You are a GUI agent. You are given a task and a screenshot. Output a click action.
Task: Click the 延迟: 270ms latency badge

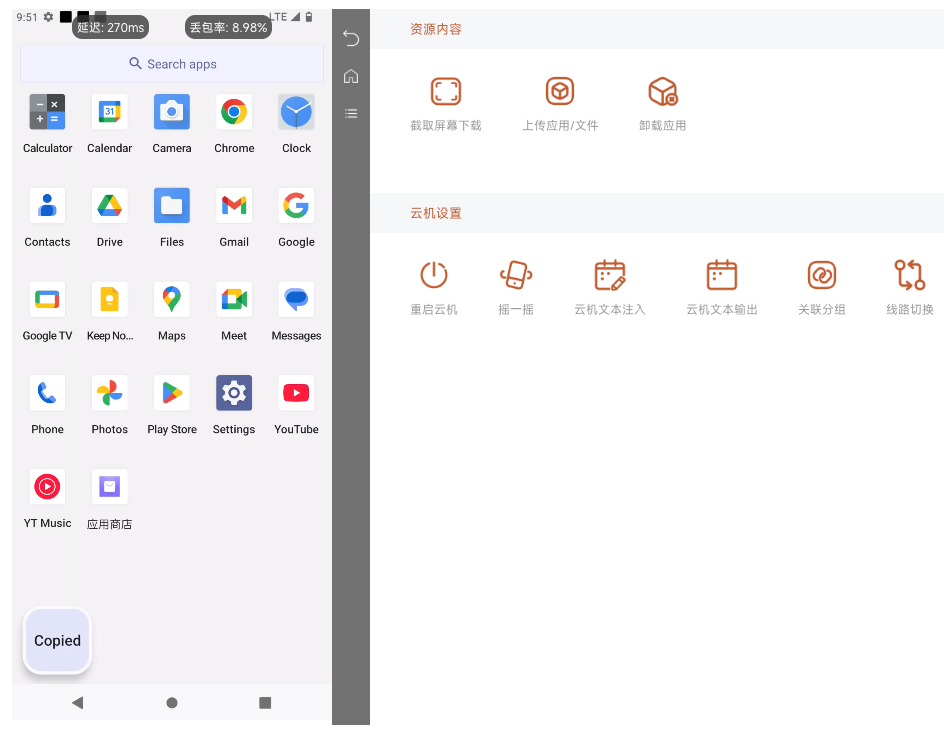[111, 27]
